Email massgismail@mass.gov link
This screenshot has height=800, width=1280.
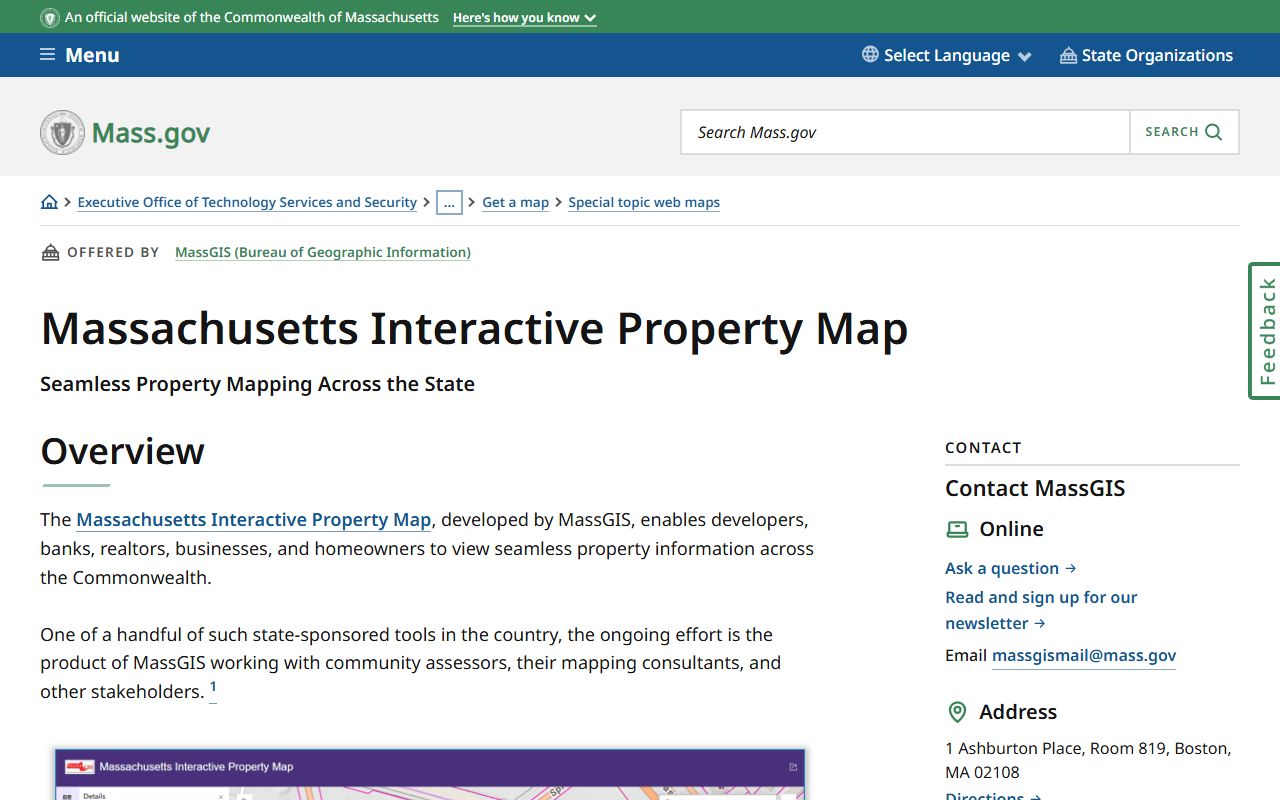point(1084,656)
